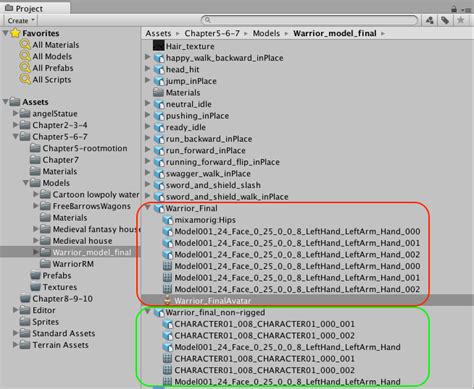Click the lock icon in Project panel
The image size is (474, 389).
454,9
